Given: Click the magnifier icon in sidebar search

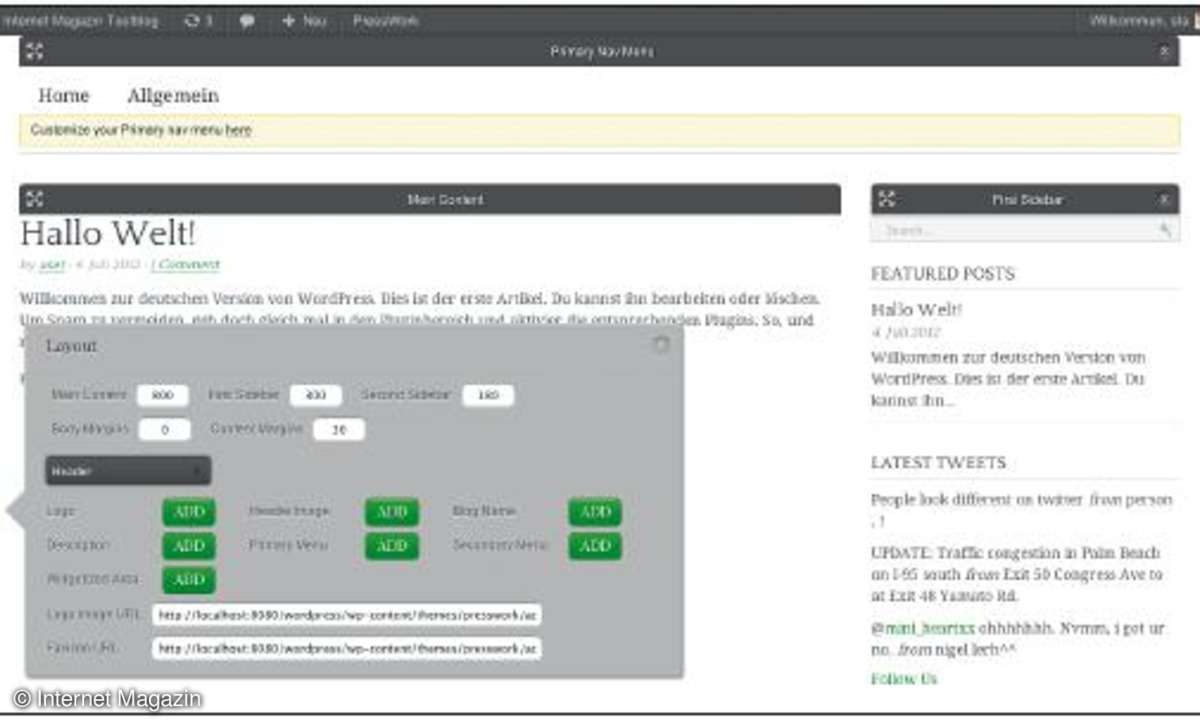Looking at the screenshot, I should [1165, 230].
